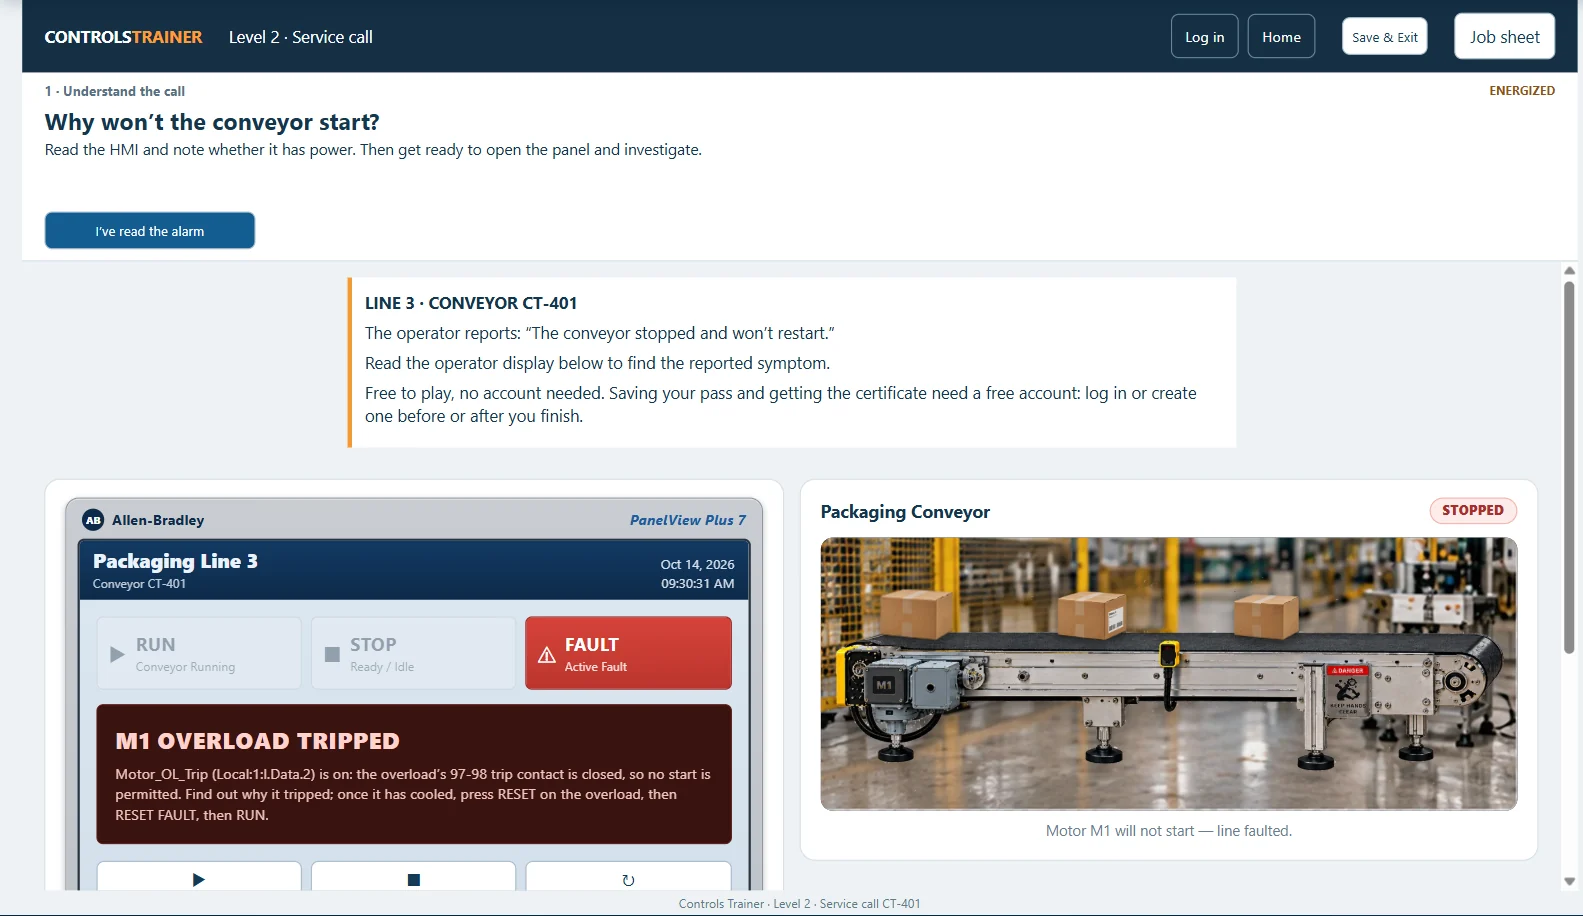Click the 'LINE 3 · CONVEYOR CT-401' heading

point(471,303)
